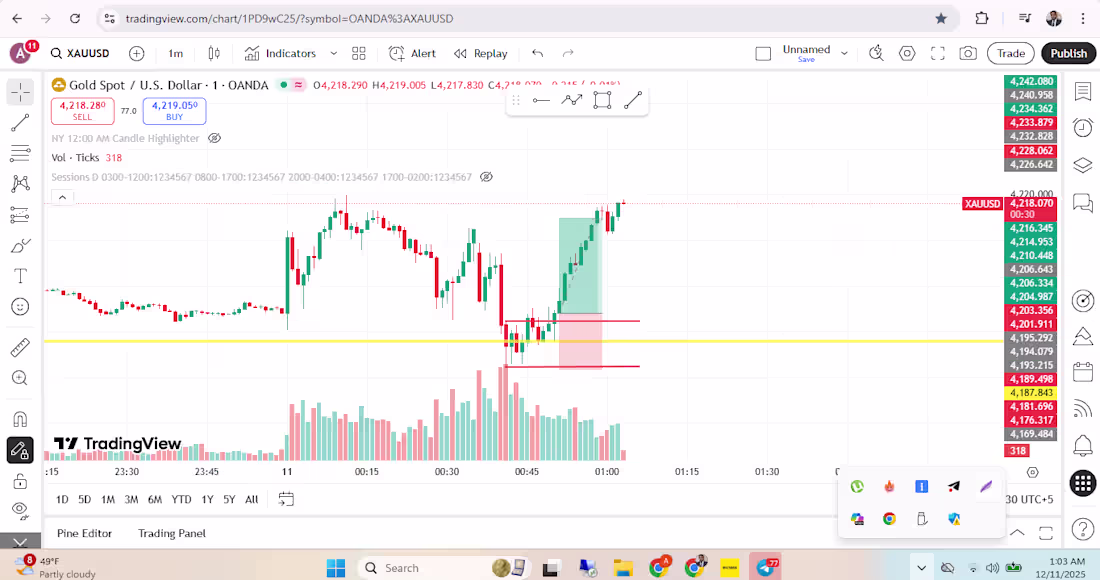1100x580 pixels.
Task: Open chart settings via the gear icon
Action: (x=907, y=53)
